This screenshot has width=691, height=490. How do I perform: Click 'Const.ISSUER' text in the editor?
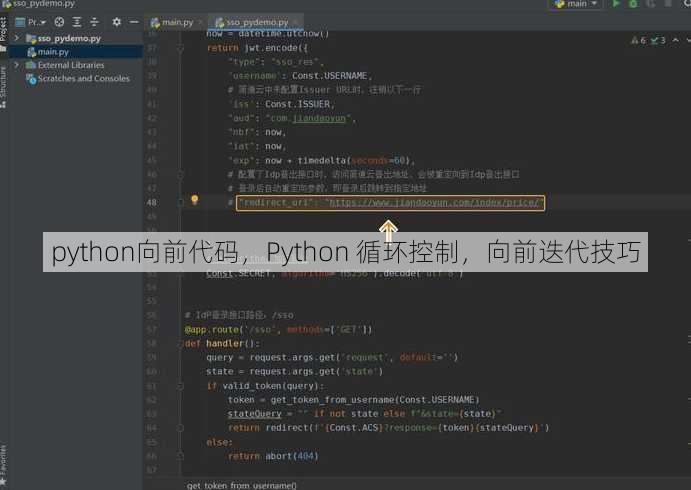[x=297, y=104]
